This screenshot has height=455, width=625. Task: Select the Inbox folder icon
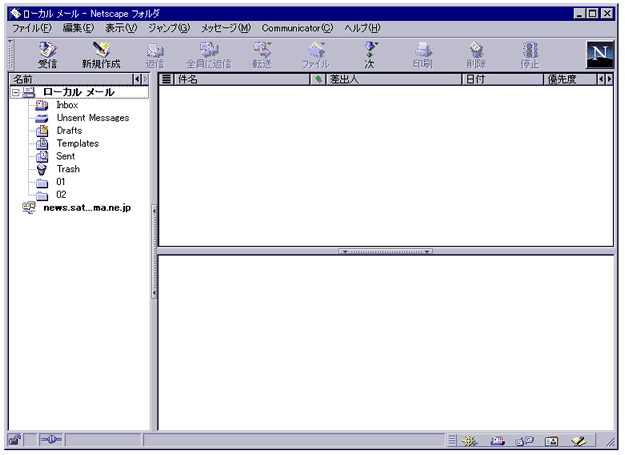[x=42, y=105]
